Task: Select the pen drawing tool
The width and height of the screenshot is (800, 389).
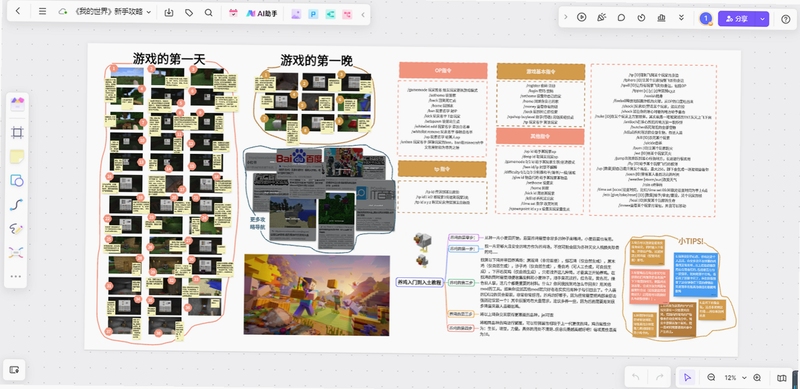Action: [x=16, y=229]
